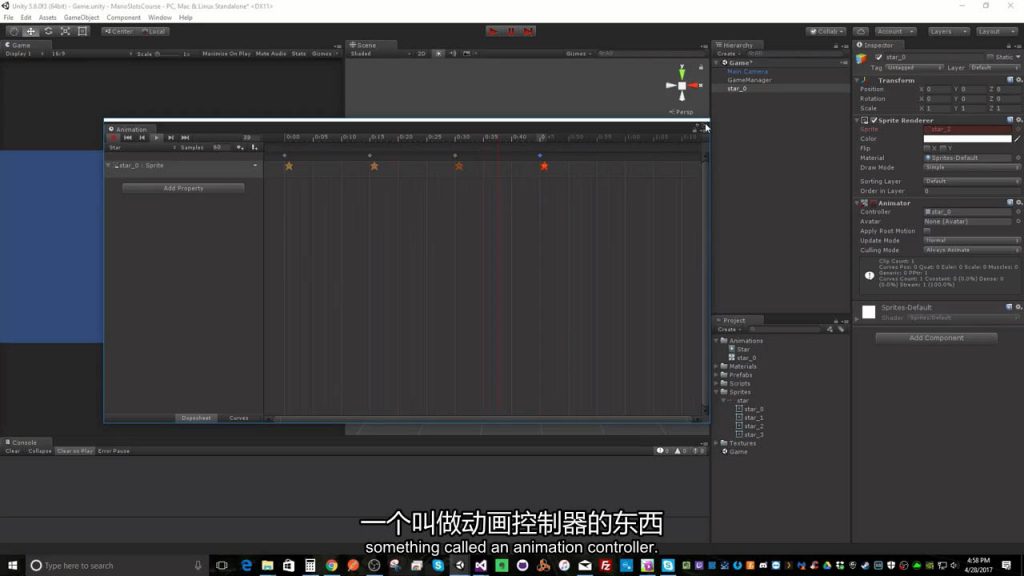Open the Color swatch in Sprite Renderer
The width and height of the screenshot is (1024, 576).
[x=968, y=138]
